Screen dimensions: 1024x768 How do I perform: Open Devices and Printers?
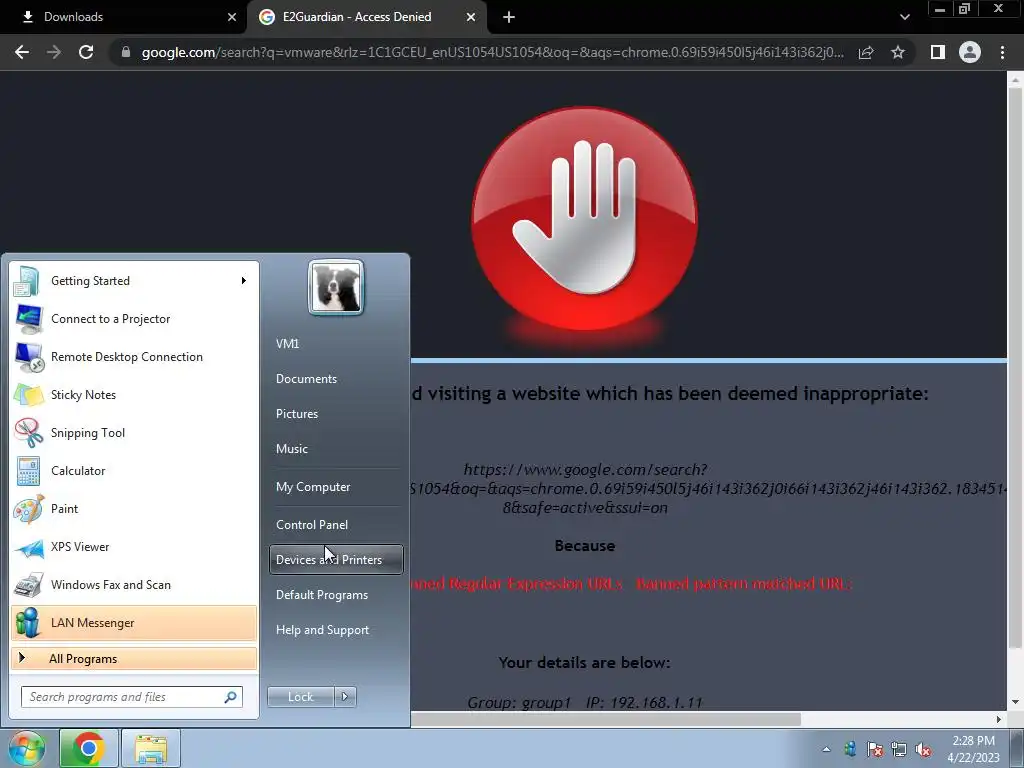(336, 560)
